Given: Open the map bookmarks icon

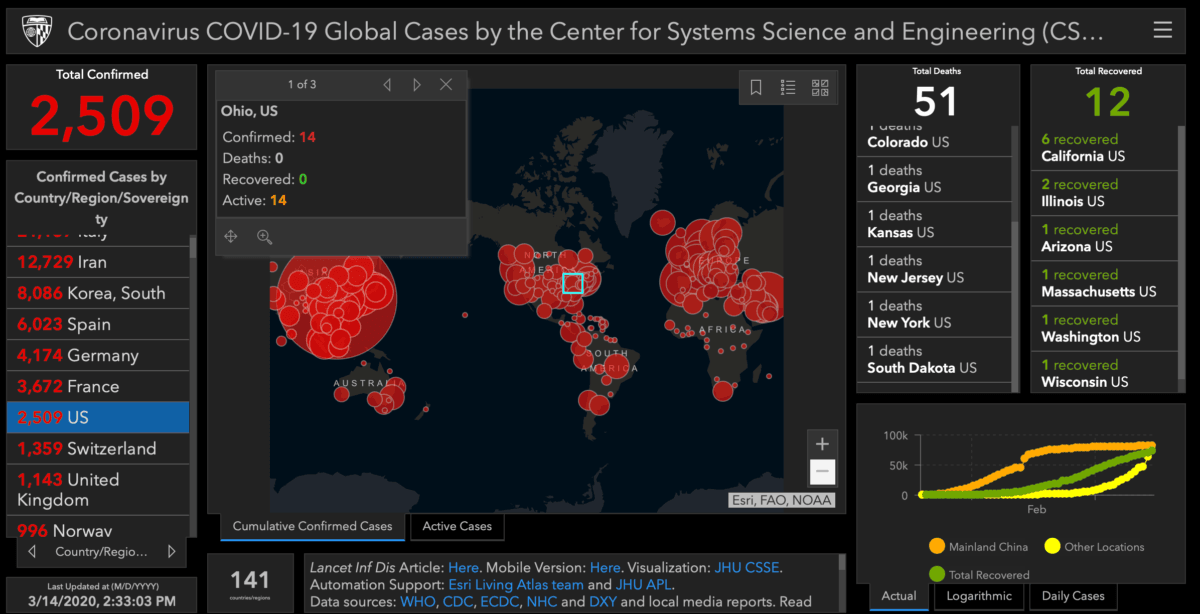Looking at the screenshot, I should (x=756, y=88).
